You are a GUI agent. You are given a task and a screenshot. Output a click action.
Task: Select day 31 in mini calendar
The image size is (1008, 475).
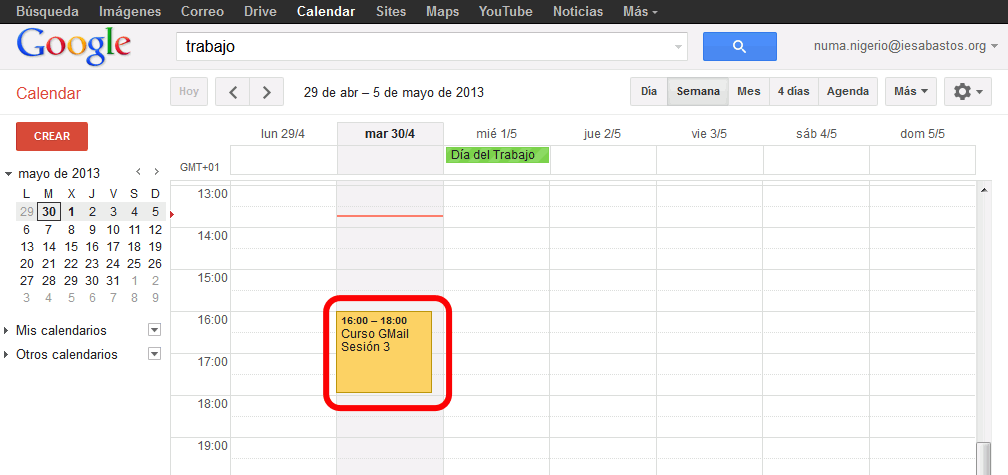(113, 281)
